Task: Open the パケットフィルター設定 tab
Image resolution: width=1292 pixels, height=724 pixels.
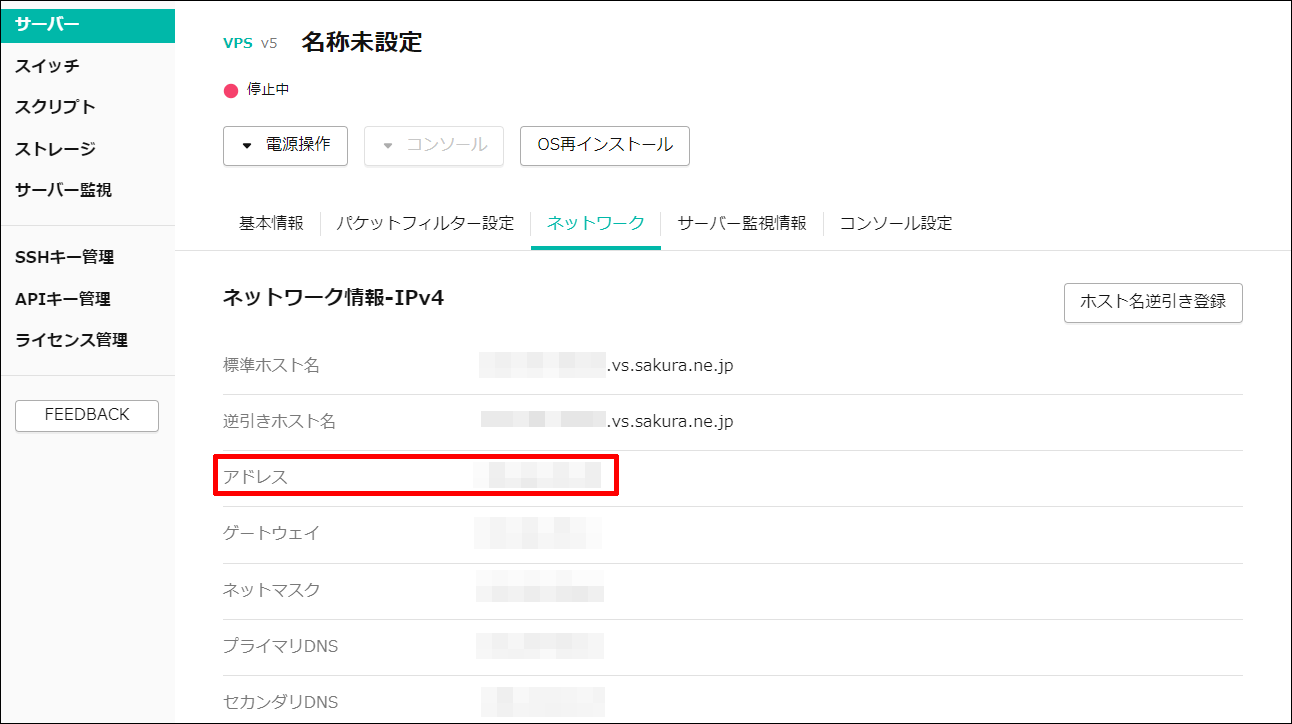Action: (425, 223)
